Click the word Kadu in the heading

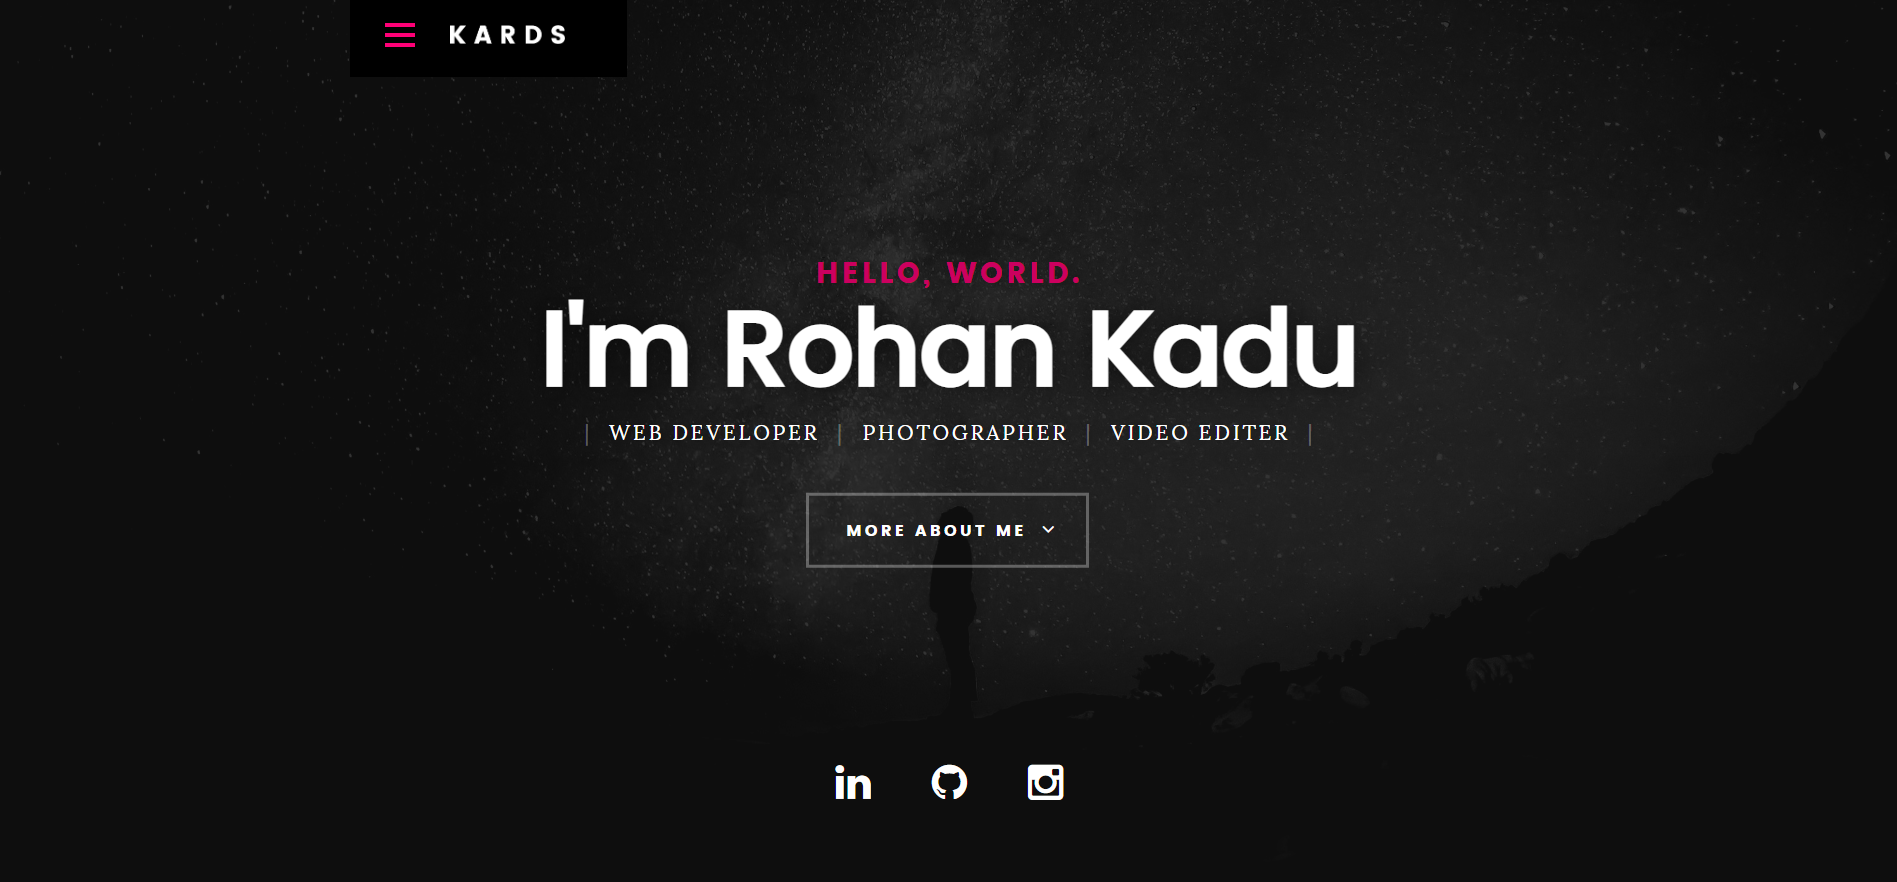1222,347
